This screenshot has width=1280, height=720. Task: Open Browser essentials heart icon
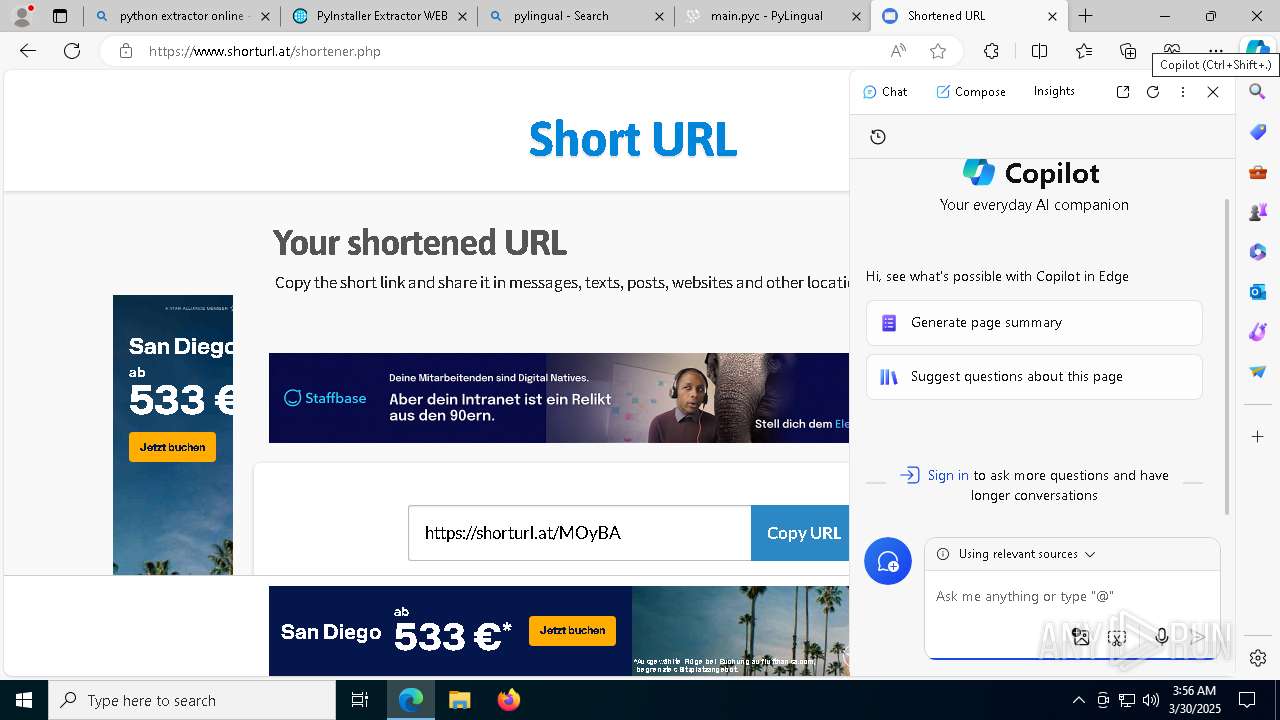(x=1172, y=49)
